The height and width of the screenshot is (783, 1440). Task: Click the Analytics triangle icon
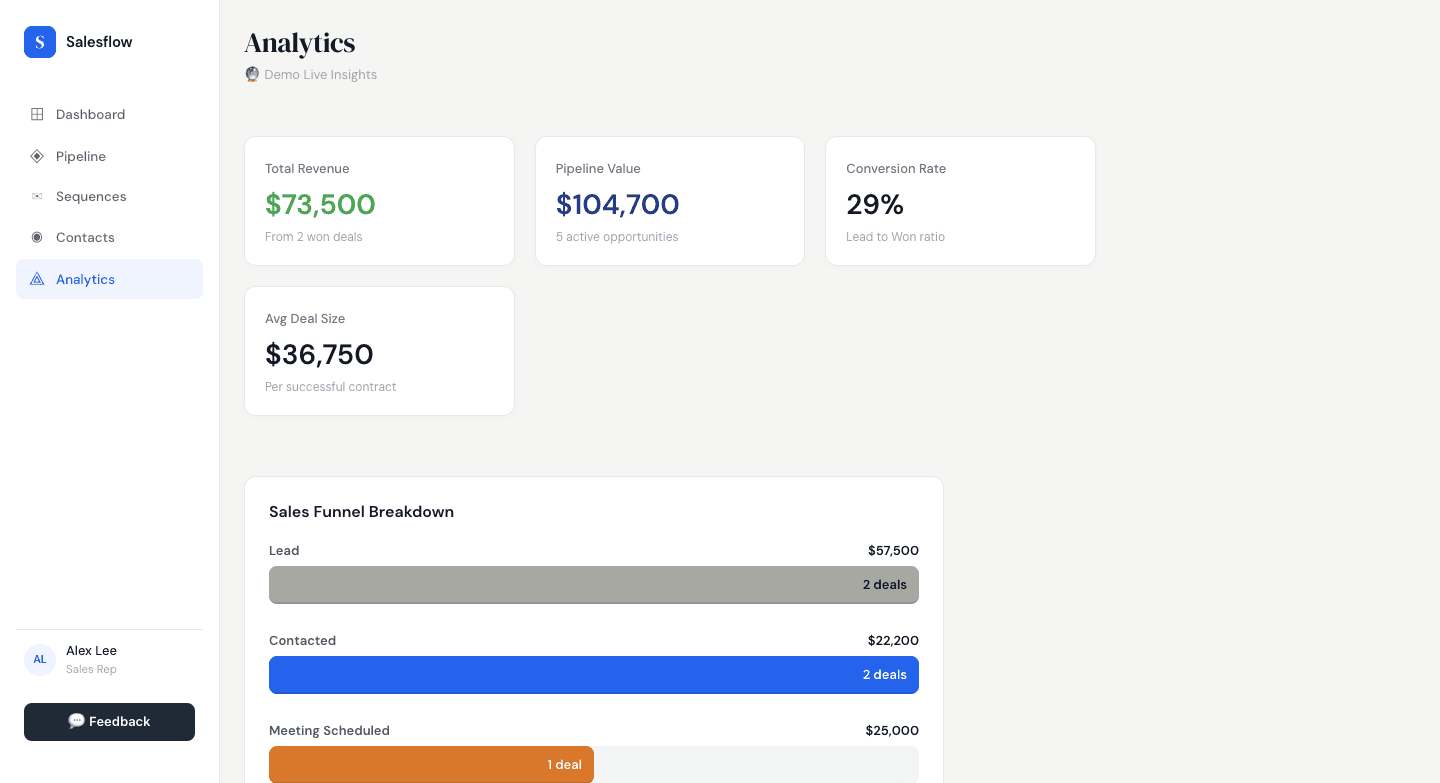click(x=37, y=279)
